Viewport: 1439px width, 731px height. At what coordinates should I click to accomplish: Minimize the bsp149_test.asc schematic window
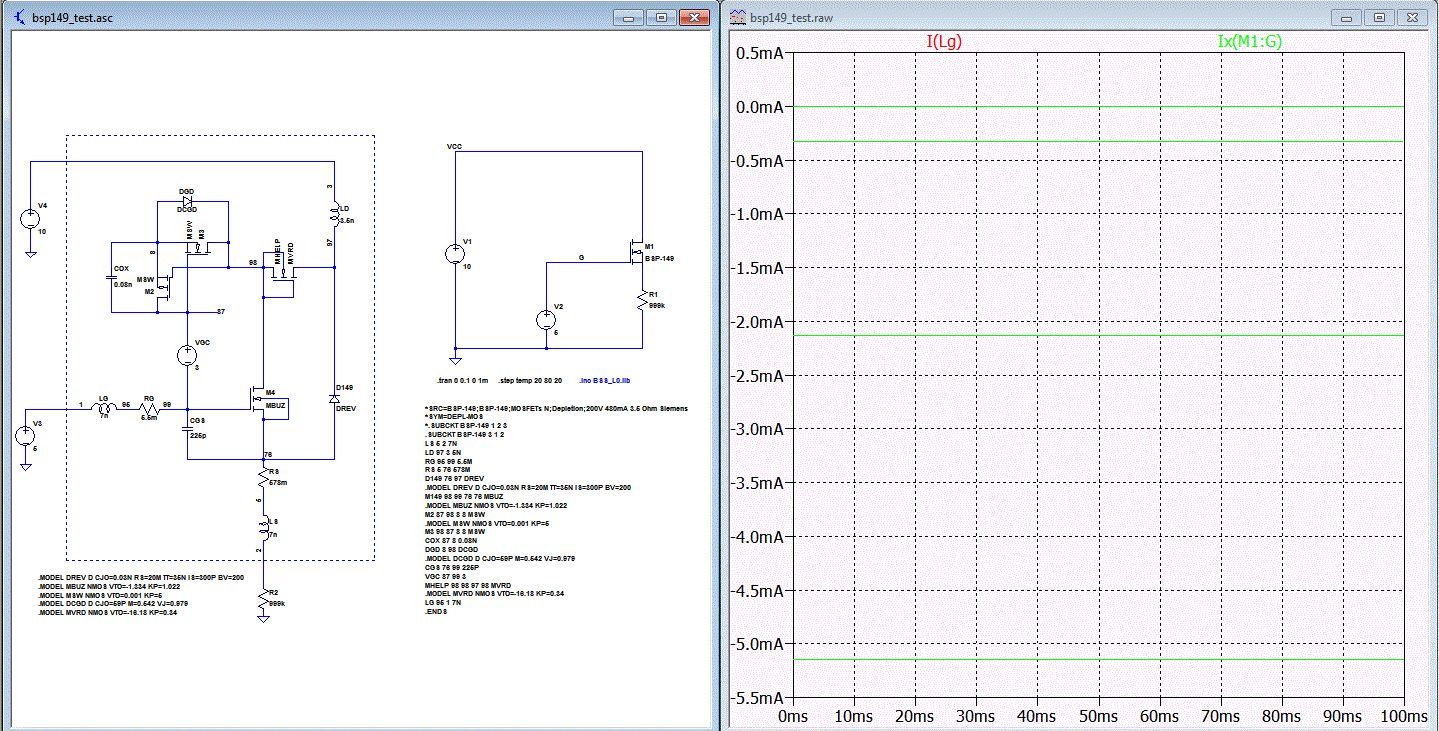(628, 17)
